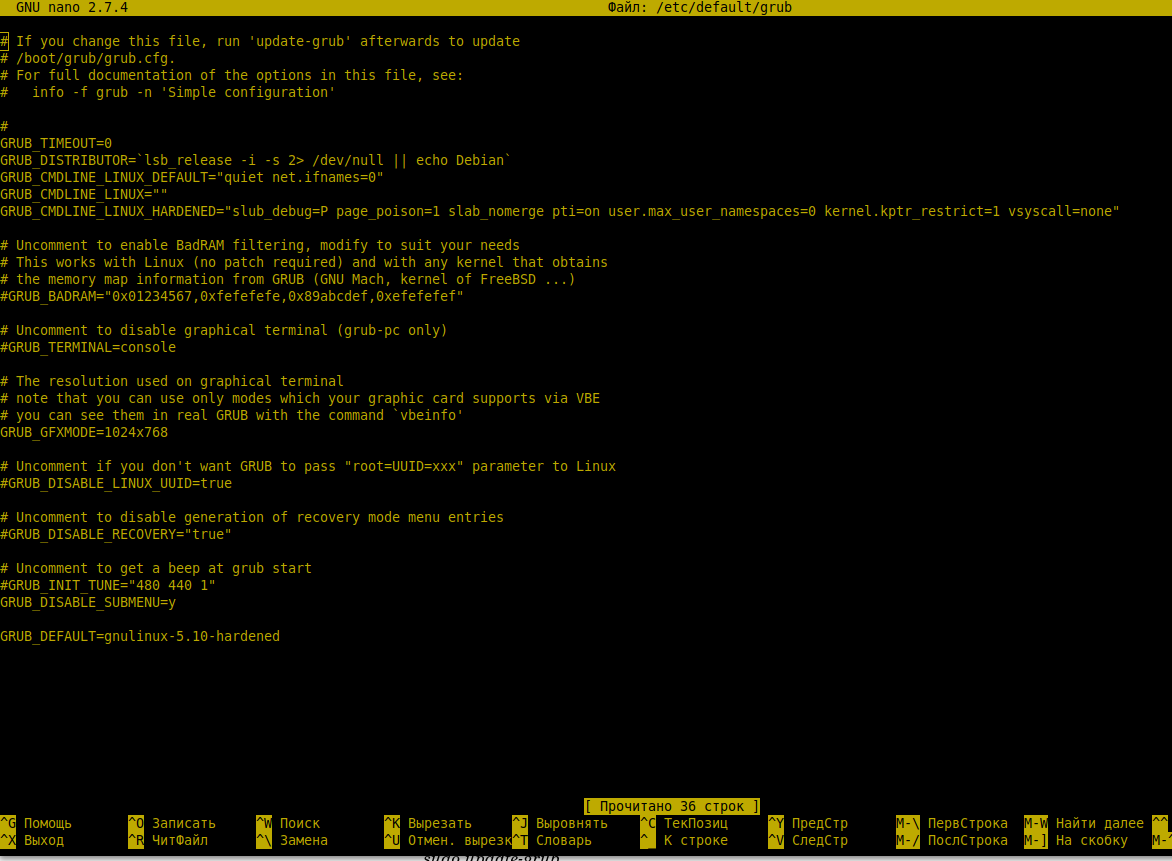
Task: Click the comment mentioning /boot/grub/grub.cfg
Action: pos(88,58)
